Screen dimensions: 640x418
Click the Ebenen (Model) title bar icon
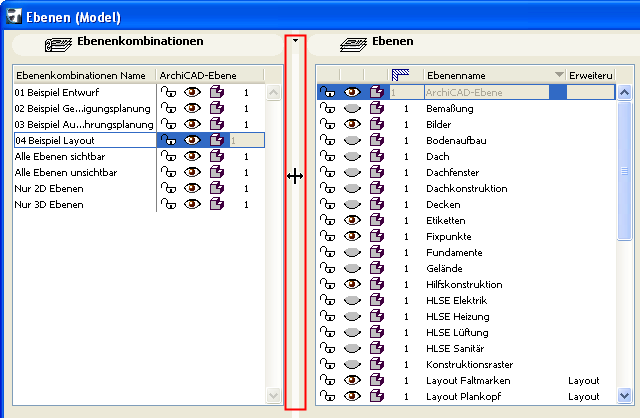(14, 16)
